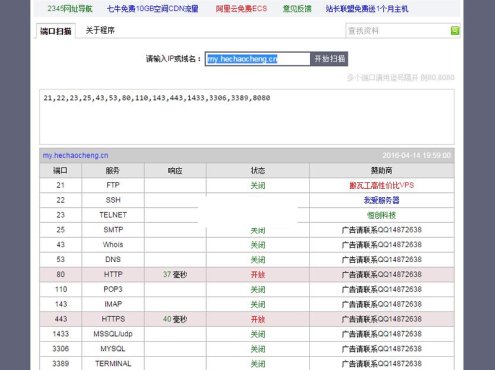The width and height of the screenshot is (495, 370).
Task: Click the 响应 column header
Action: 175,170
